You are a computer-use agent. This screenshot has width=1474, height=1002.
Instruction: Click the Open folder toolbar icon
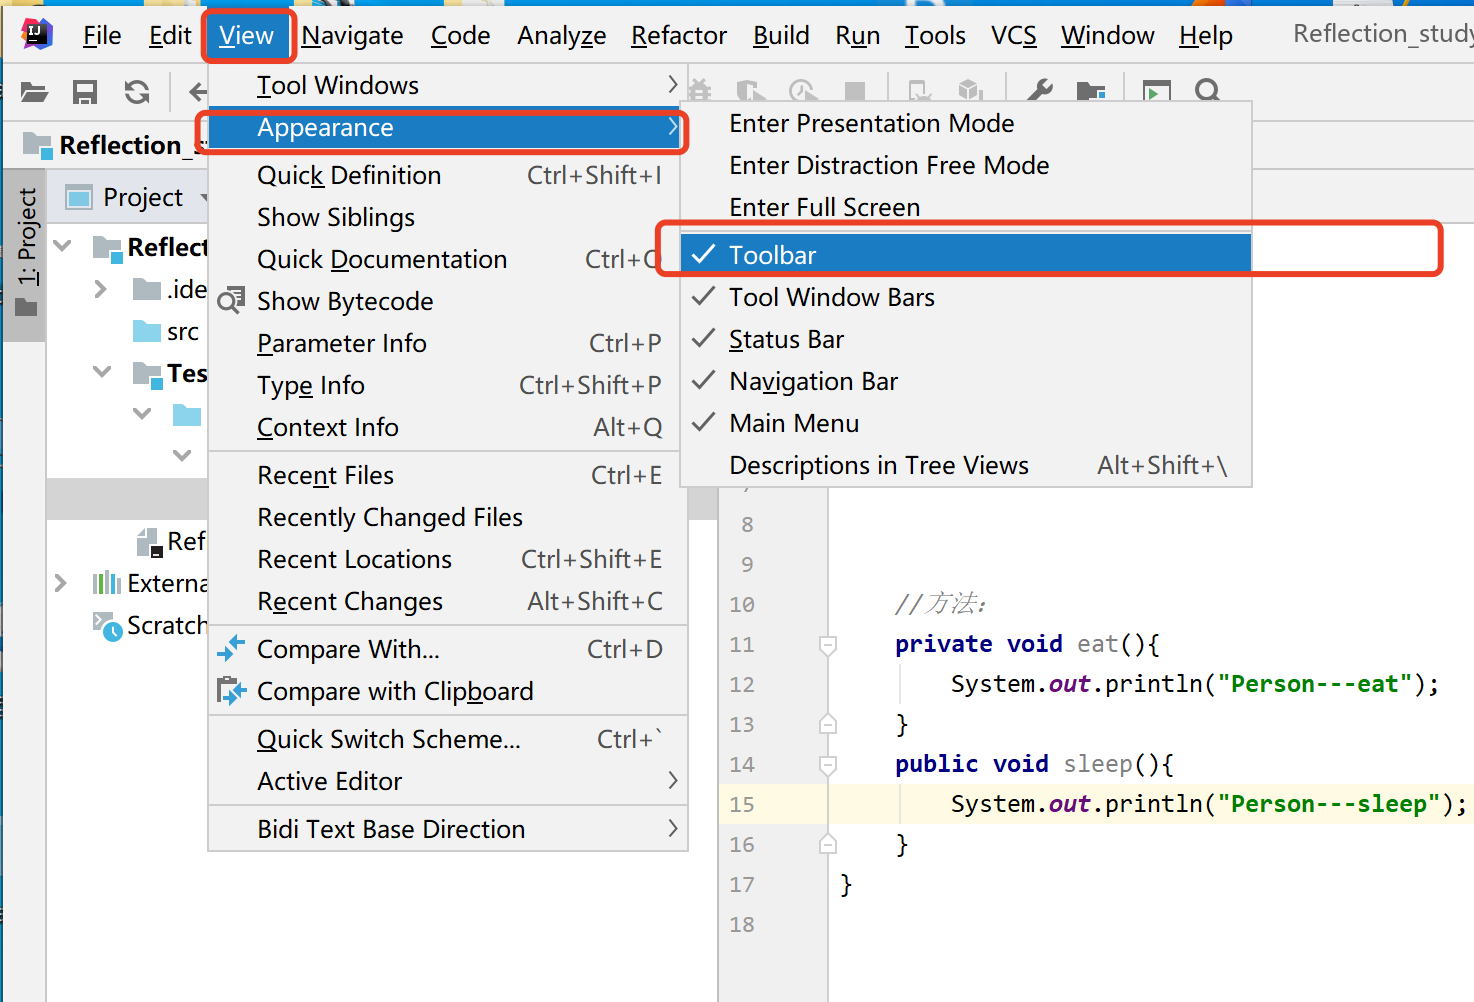coord(34,93)
